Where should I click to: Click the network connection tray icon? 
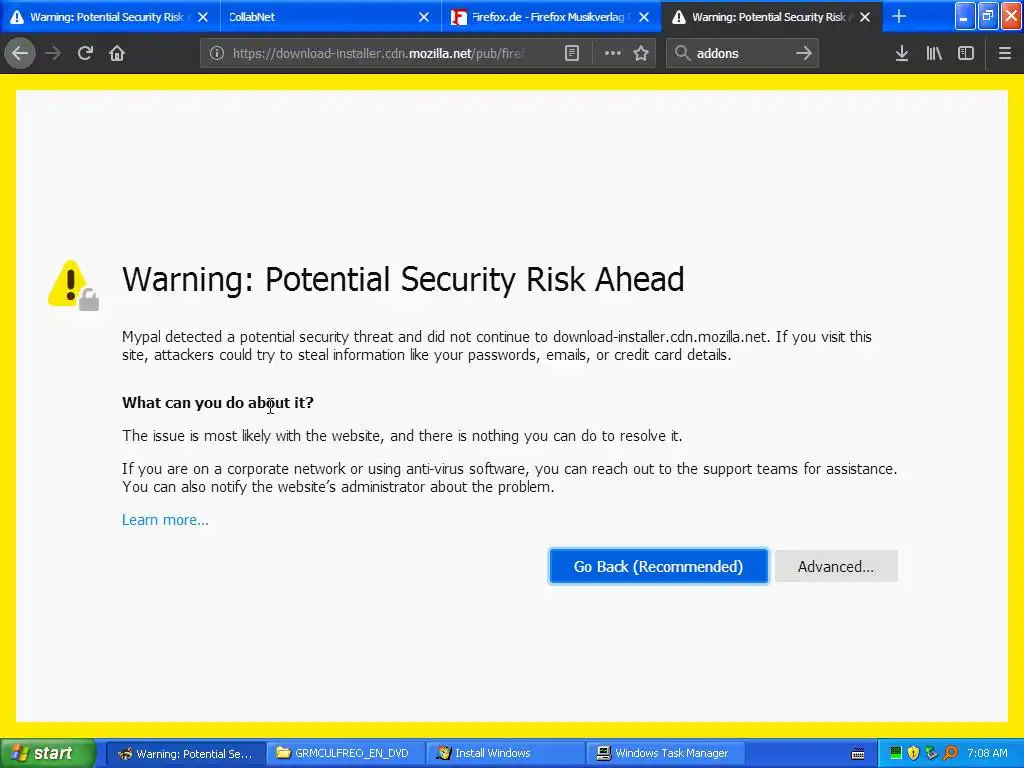coord(932,753)
